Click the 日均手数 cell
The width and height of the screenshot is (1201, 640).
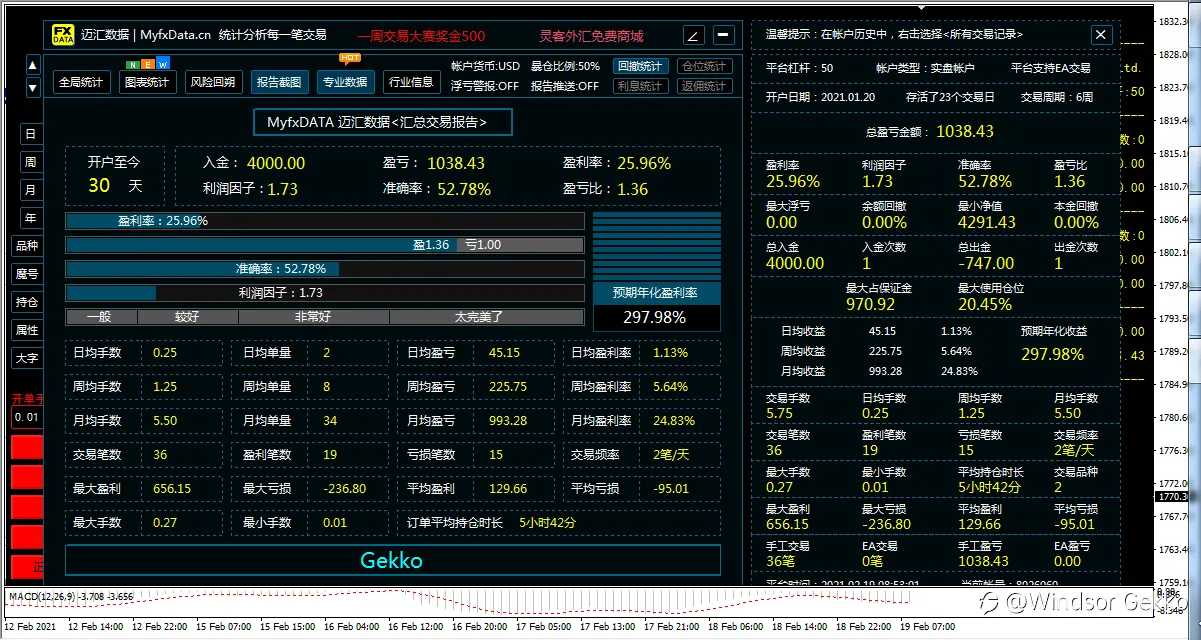point(143,353)
